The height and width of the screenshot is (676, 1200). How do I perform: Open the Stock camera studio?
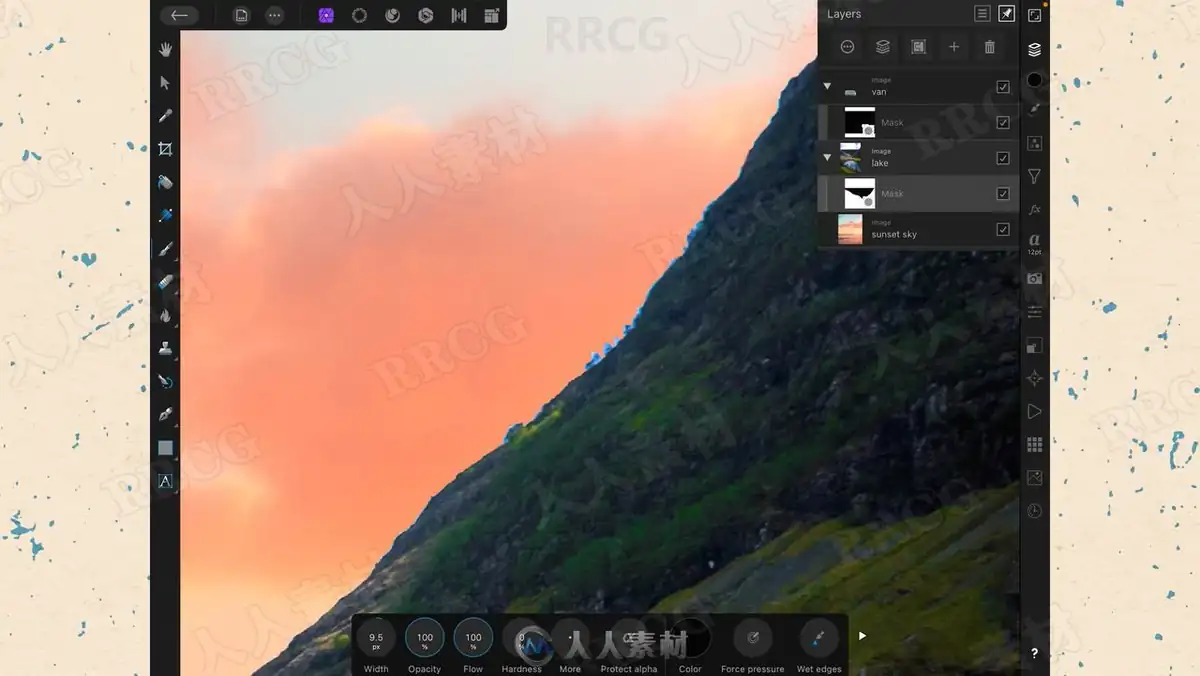[x=1035, y=278]
